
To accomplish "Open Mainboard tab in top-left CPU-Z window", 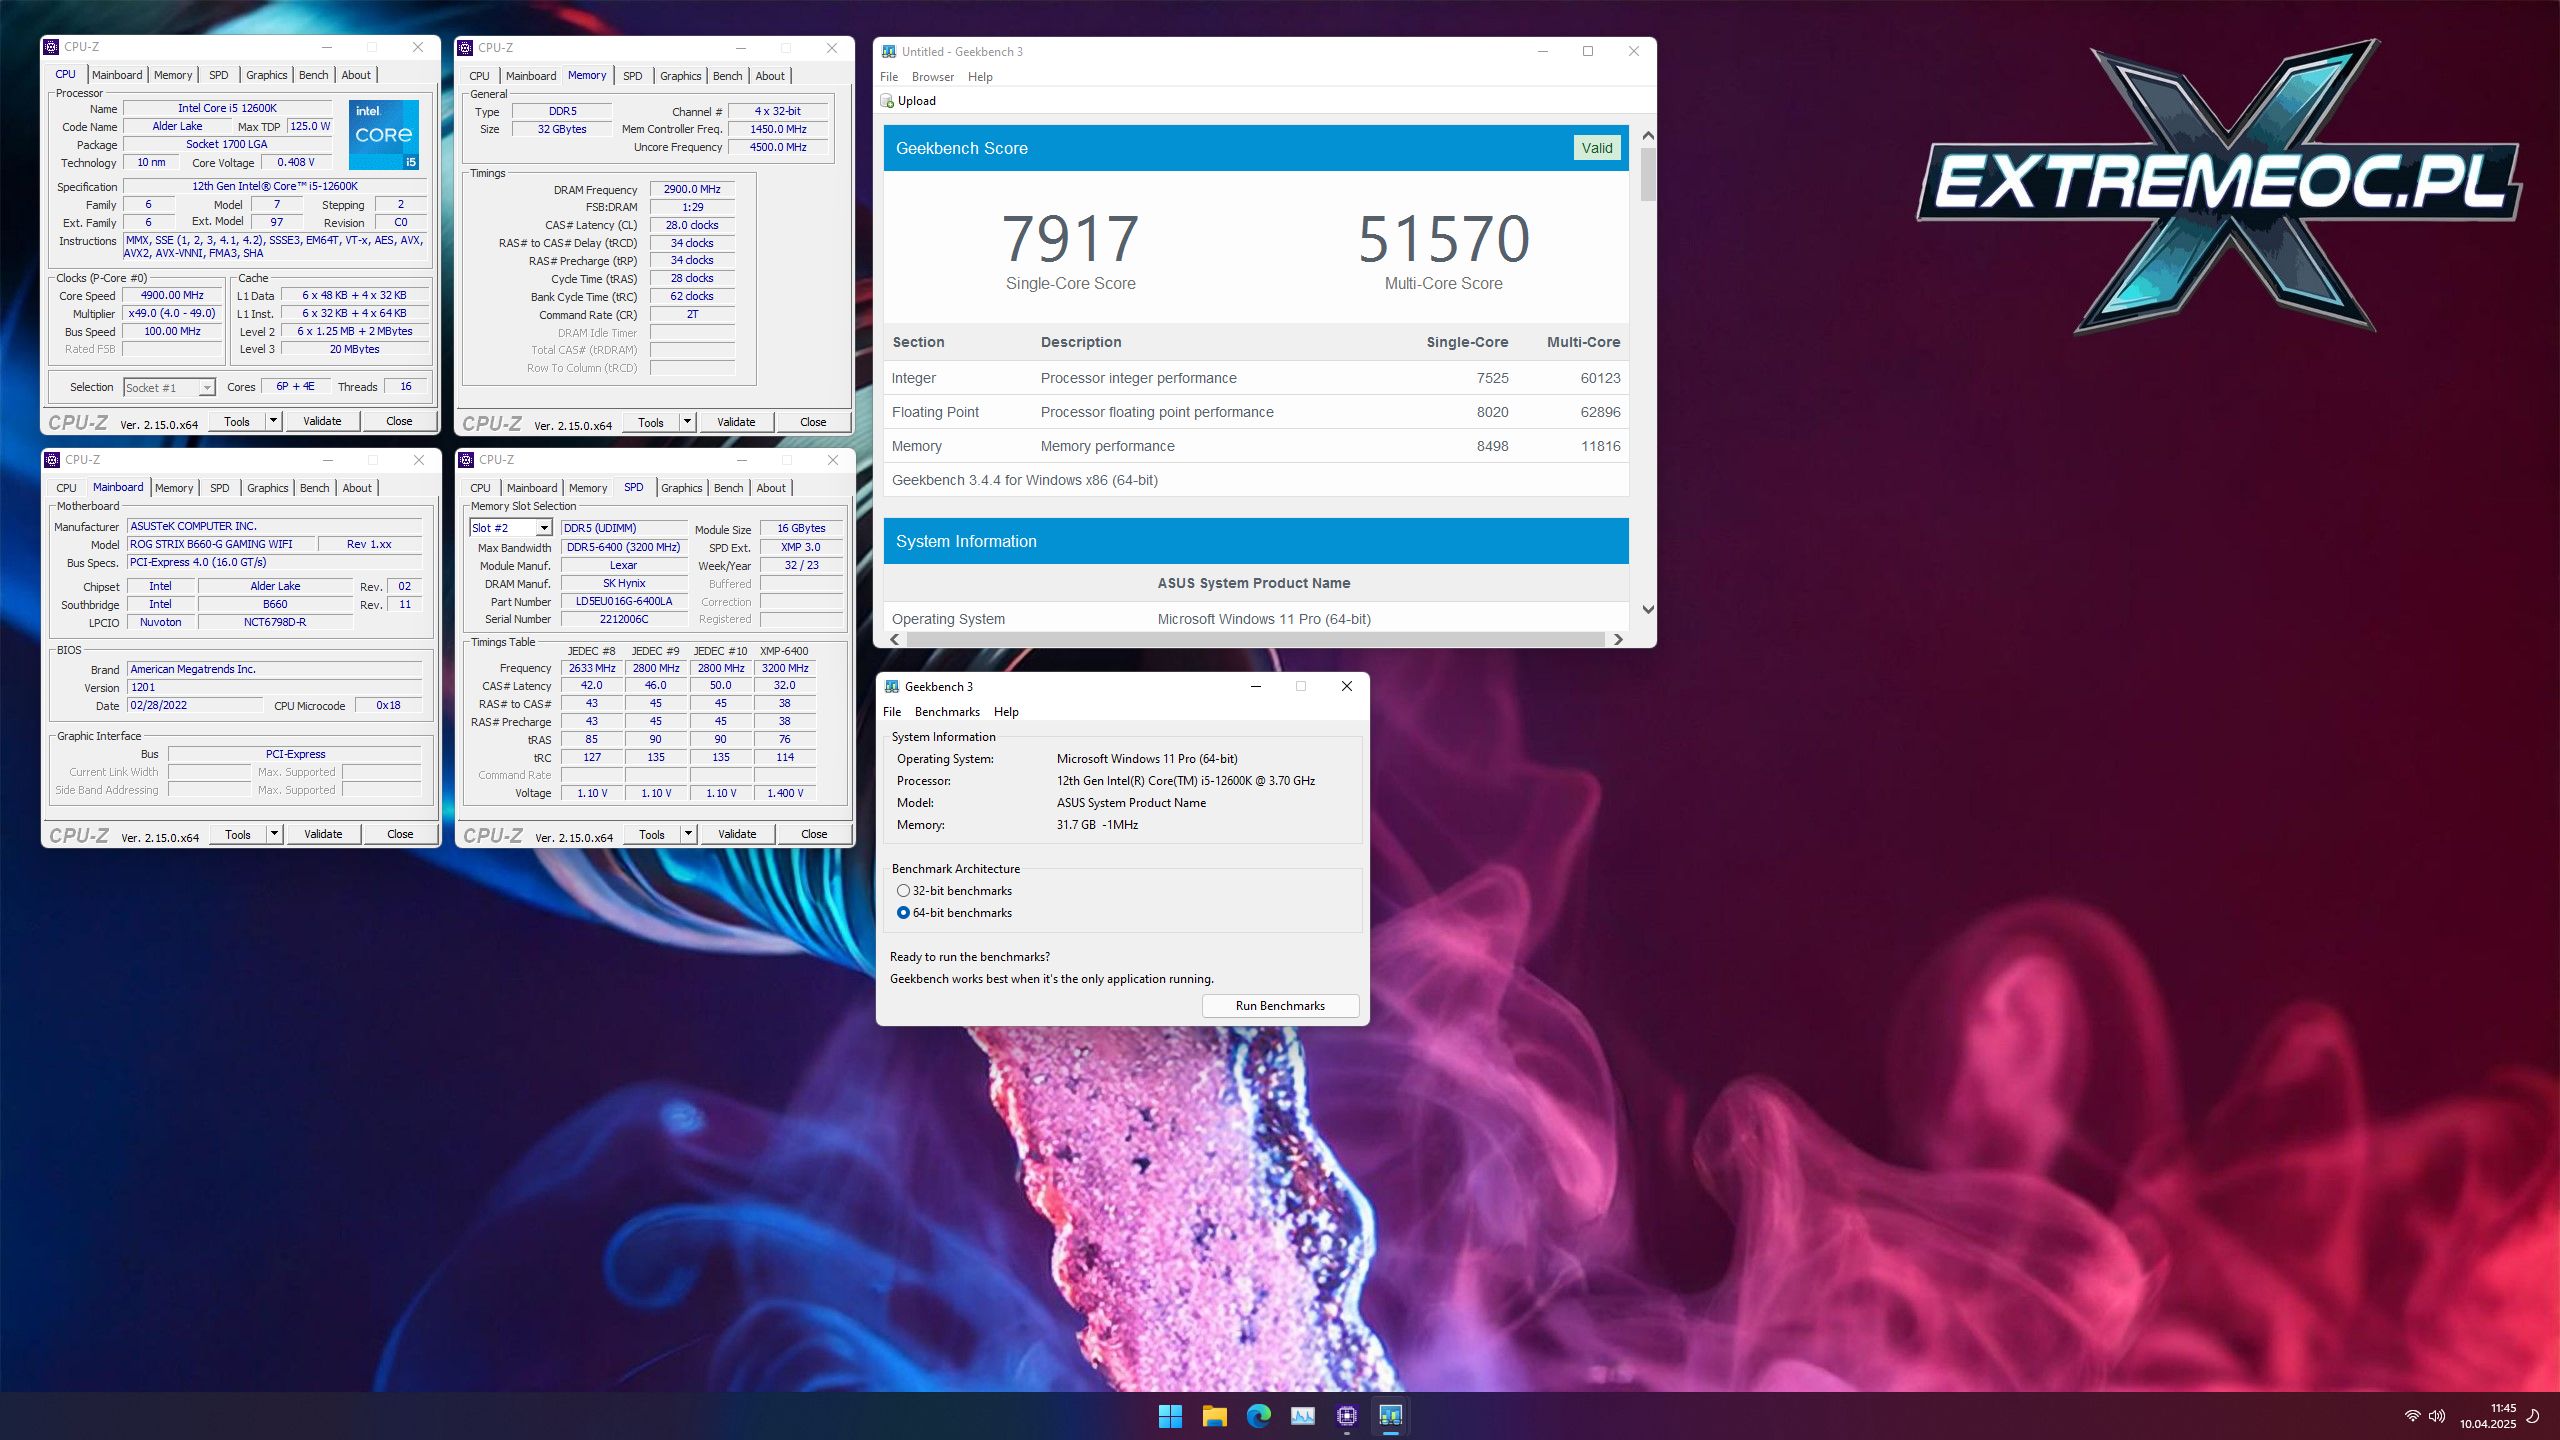I will click(x=117, y=75).
